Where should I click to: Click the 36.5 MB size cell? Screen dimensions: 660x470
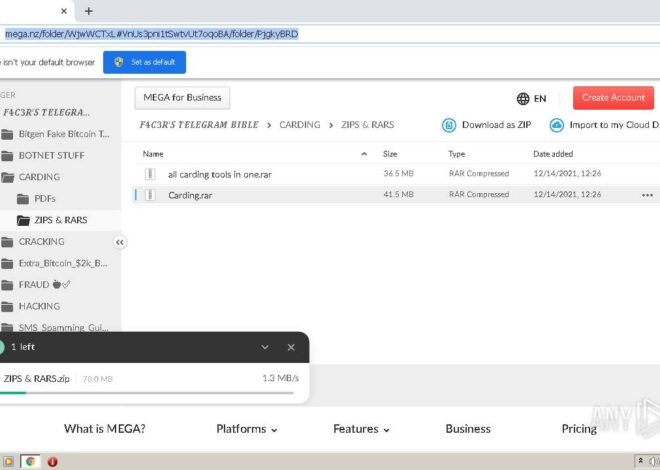398,173
